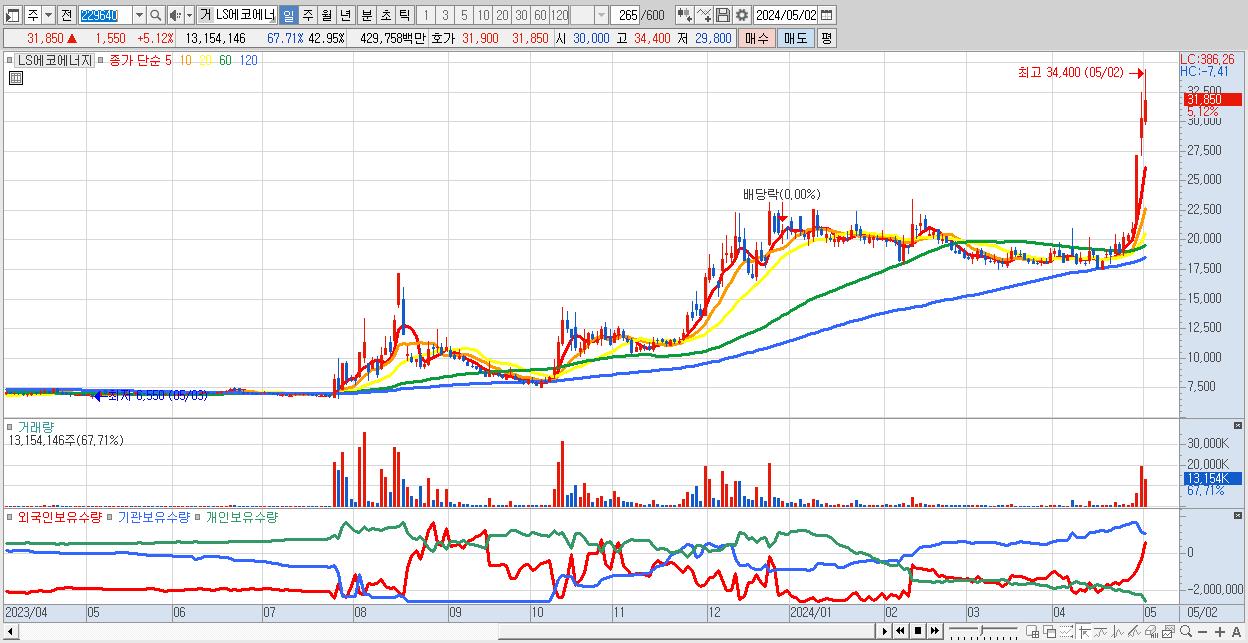Select the 년 yearly period tab

point(345,15)
